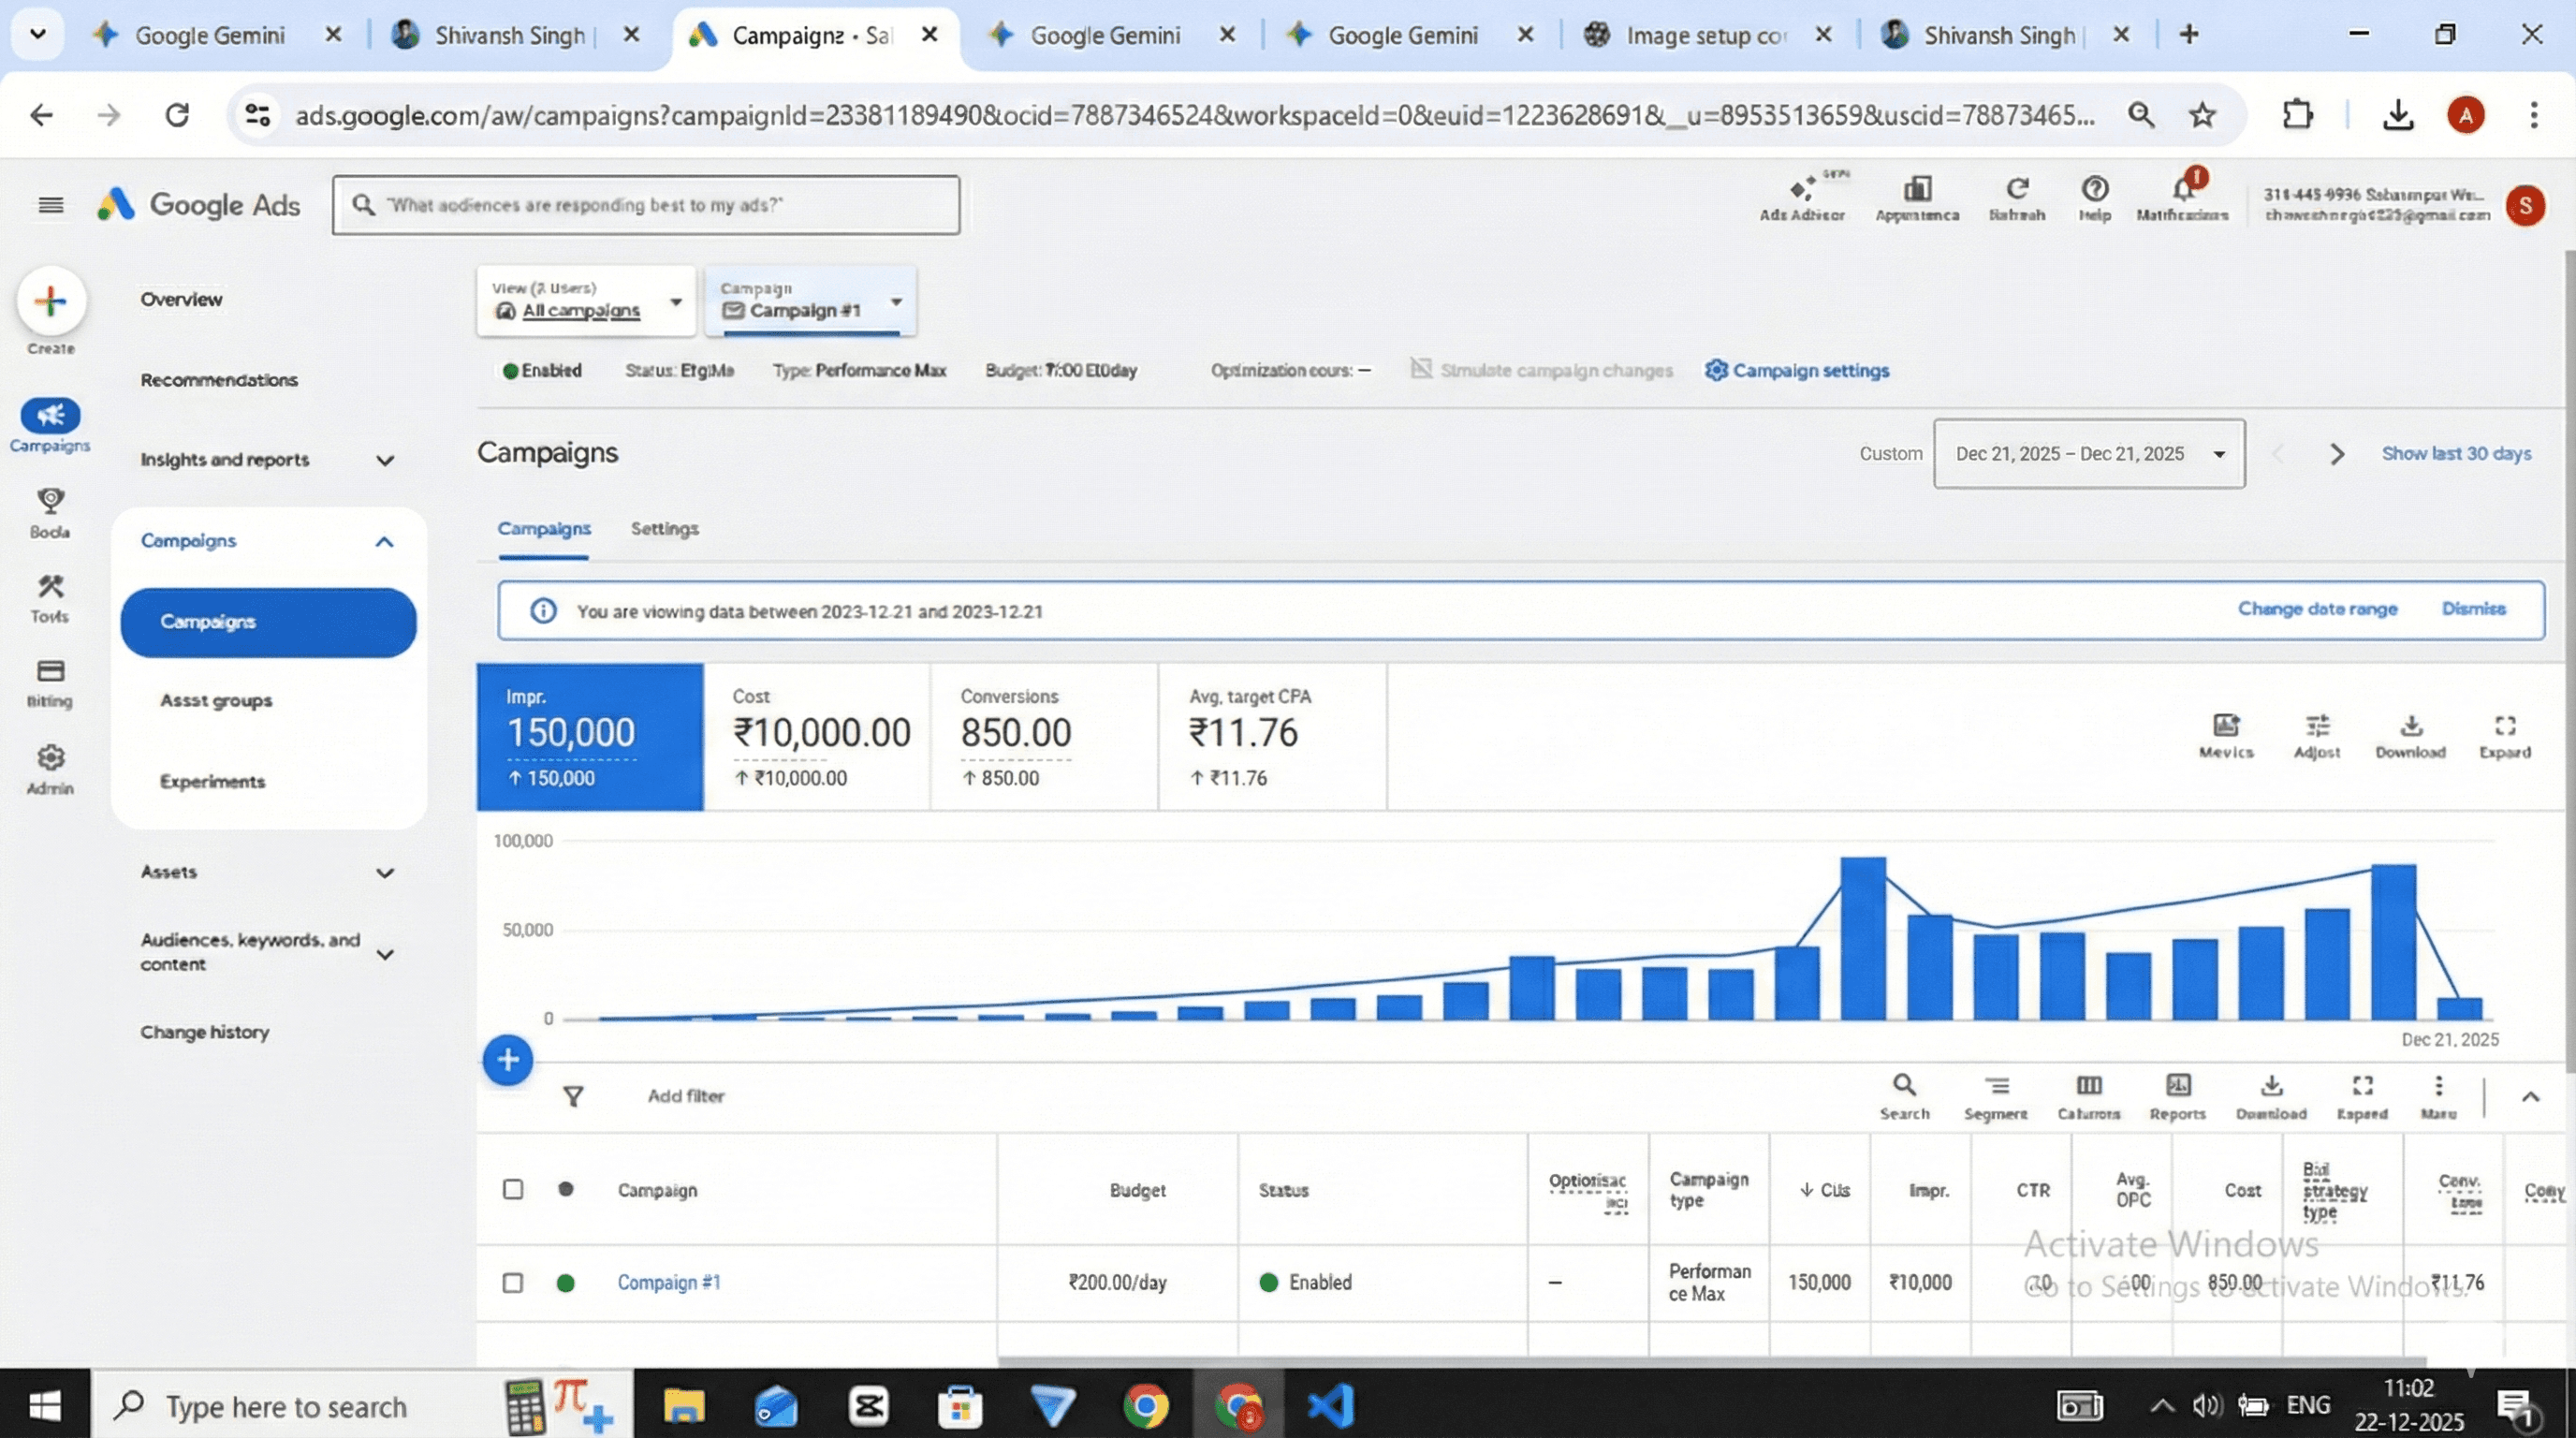This screenshot has height=1438, width=2576.
Task: Click the chart Adjust icon
Action: coord(2317,725)
